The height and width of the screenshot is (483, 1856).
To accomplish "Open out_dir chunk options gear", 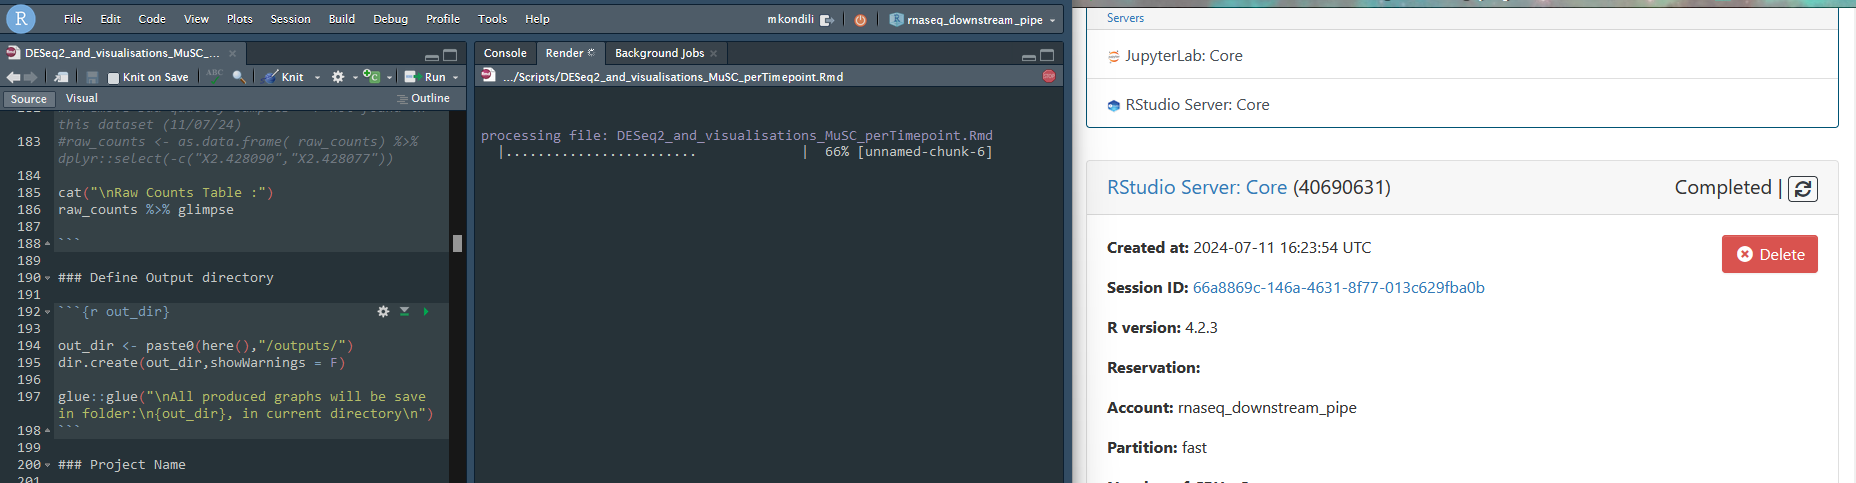I will (x=383, y=312).
